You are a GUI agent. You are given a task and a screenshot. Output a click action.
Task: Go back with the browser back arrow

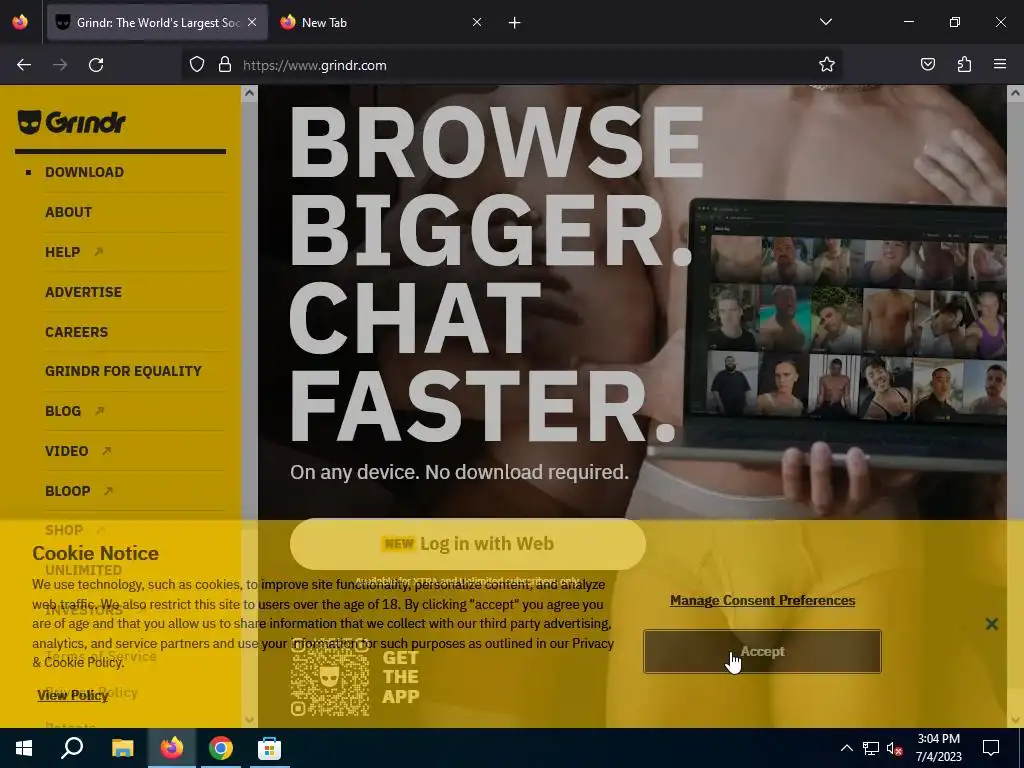[24, 65]
